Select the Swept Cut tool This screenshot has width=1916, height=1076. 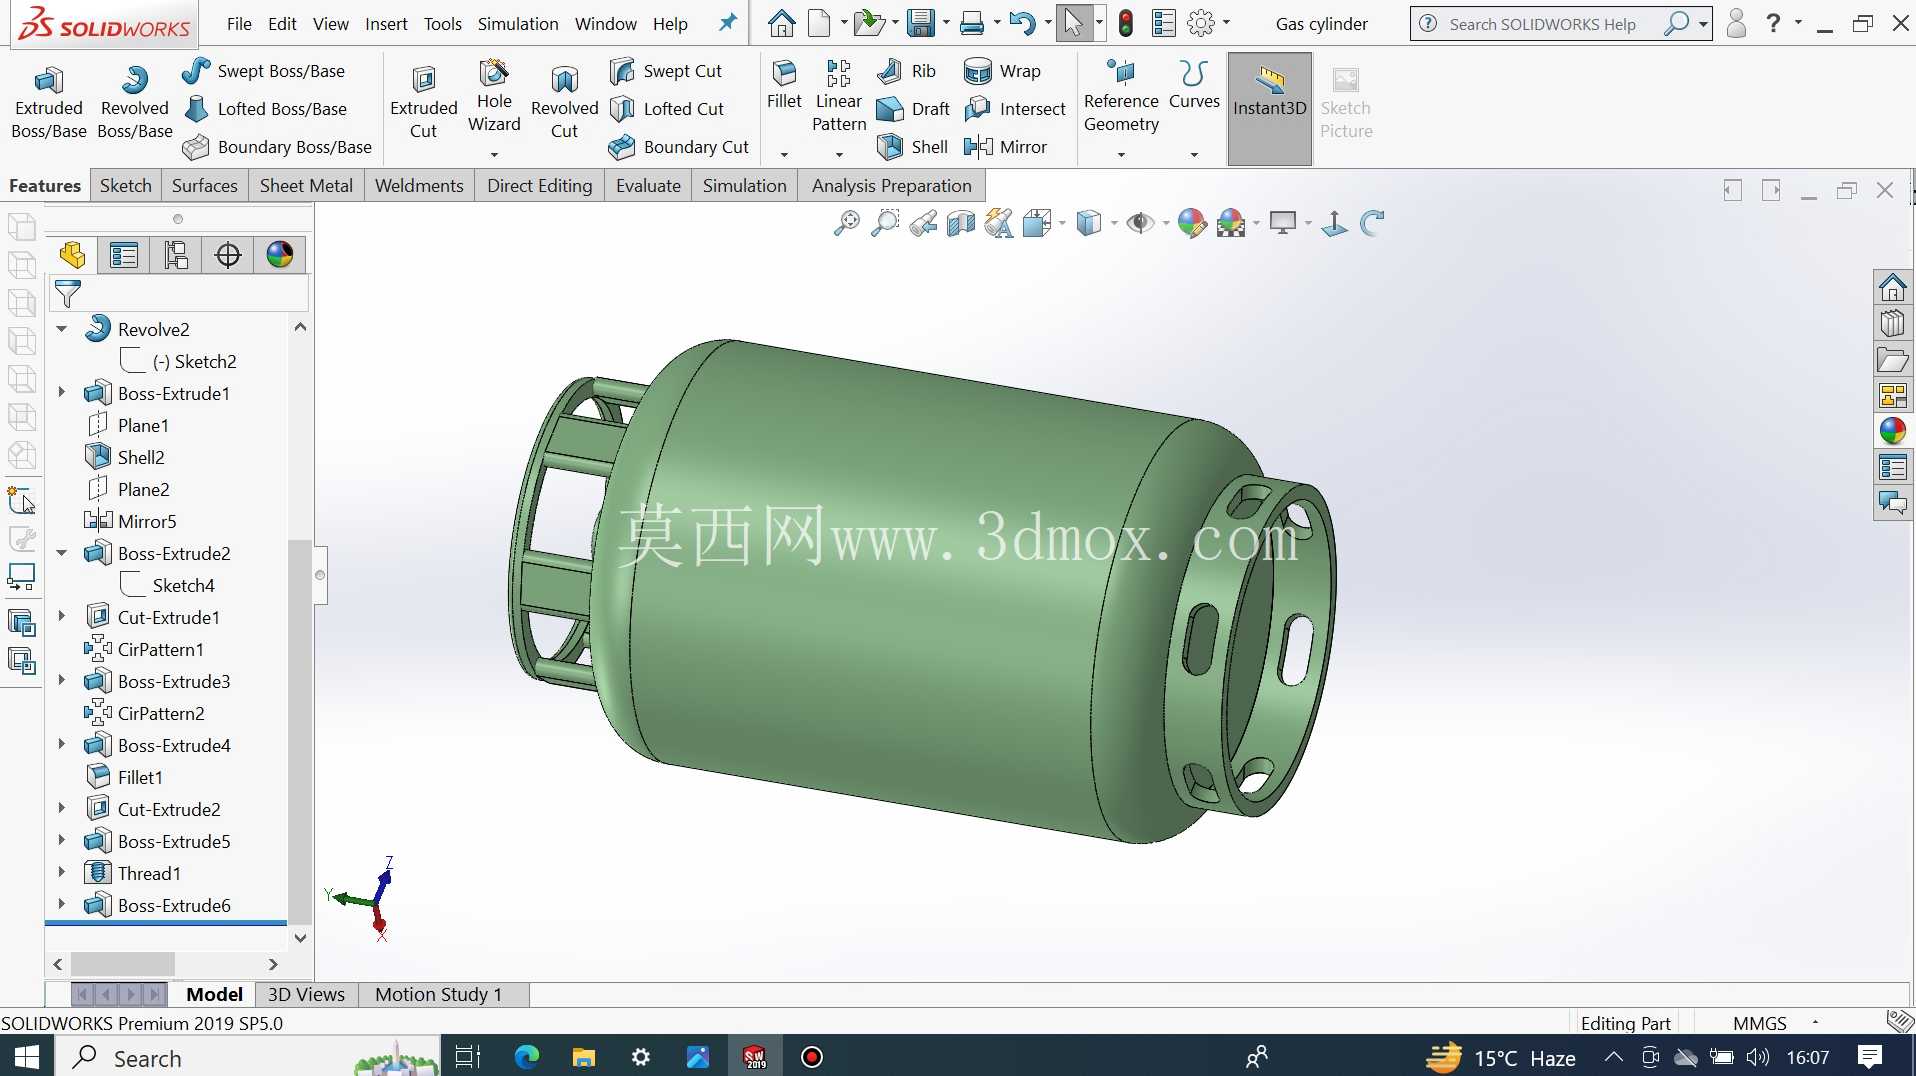[666, 71]
